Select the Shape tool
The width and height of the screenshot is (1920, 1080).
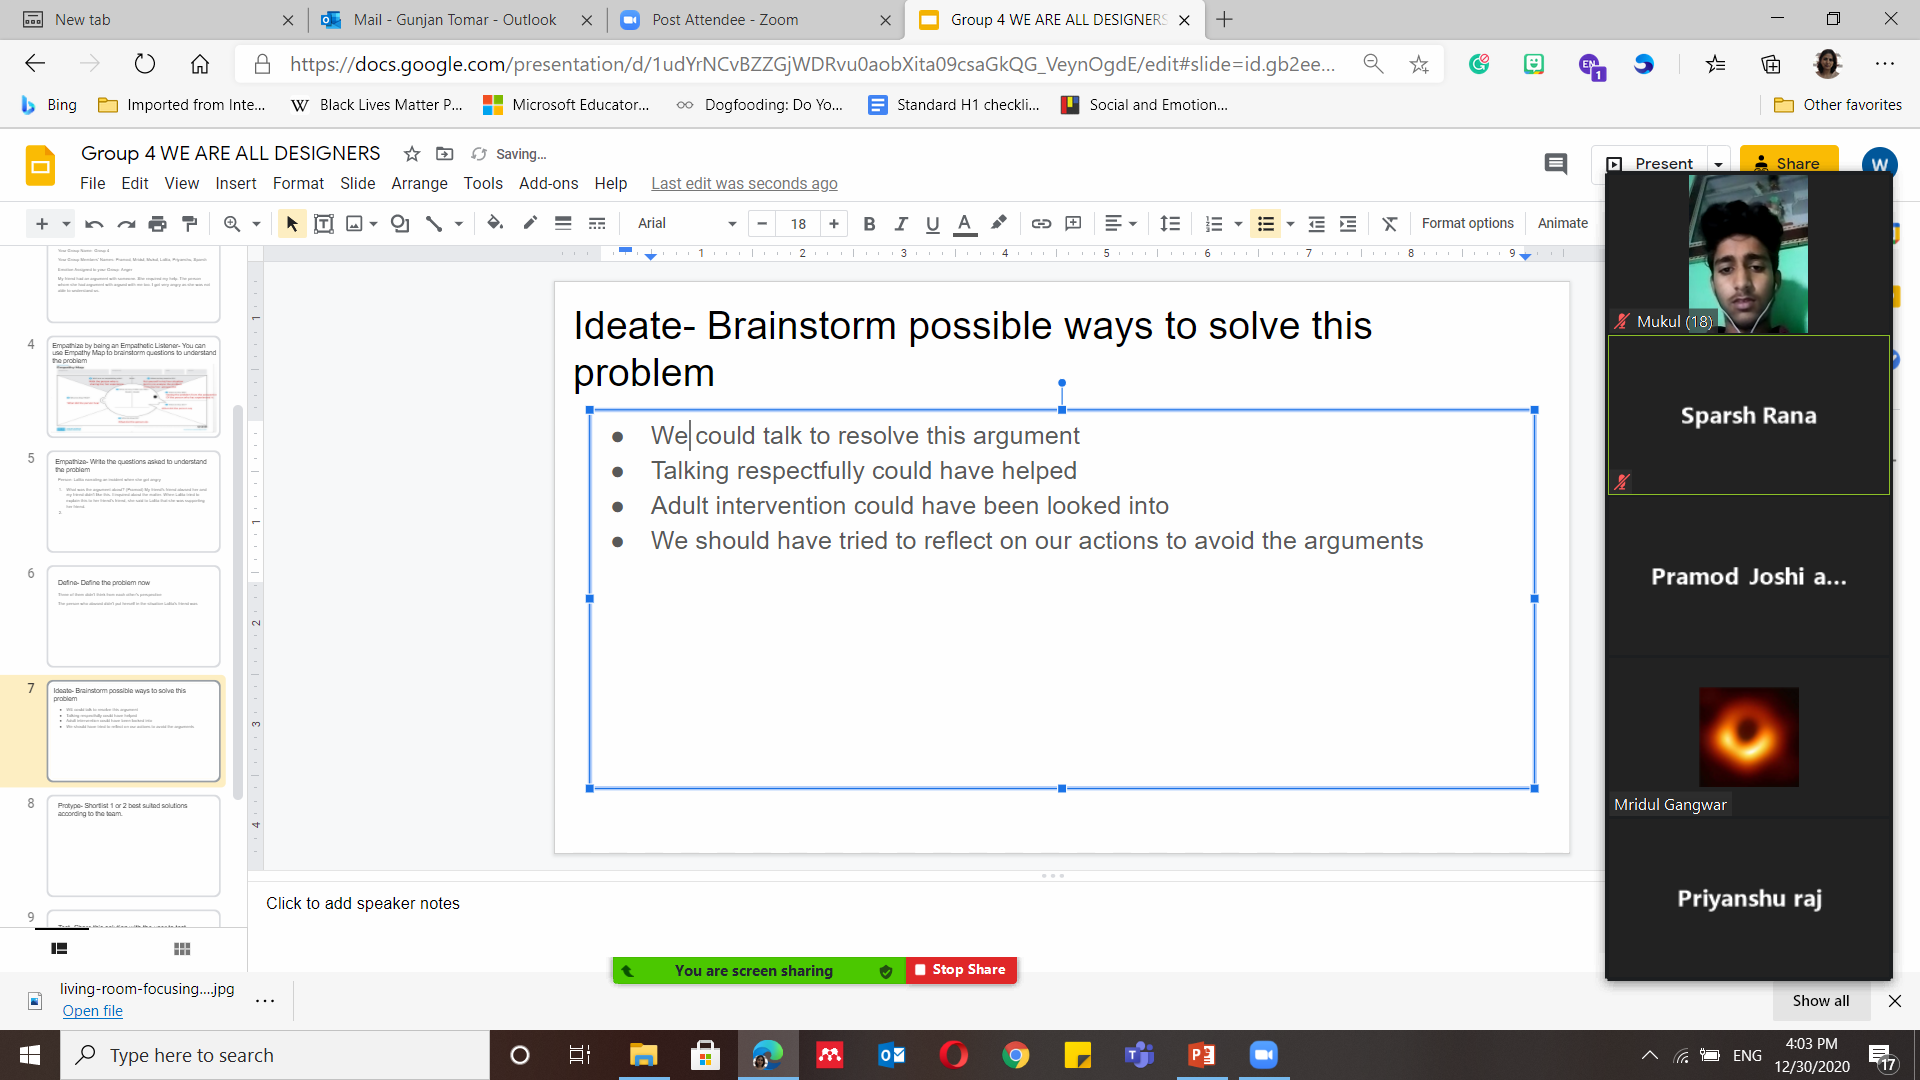click(x=400, y=224)
